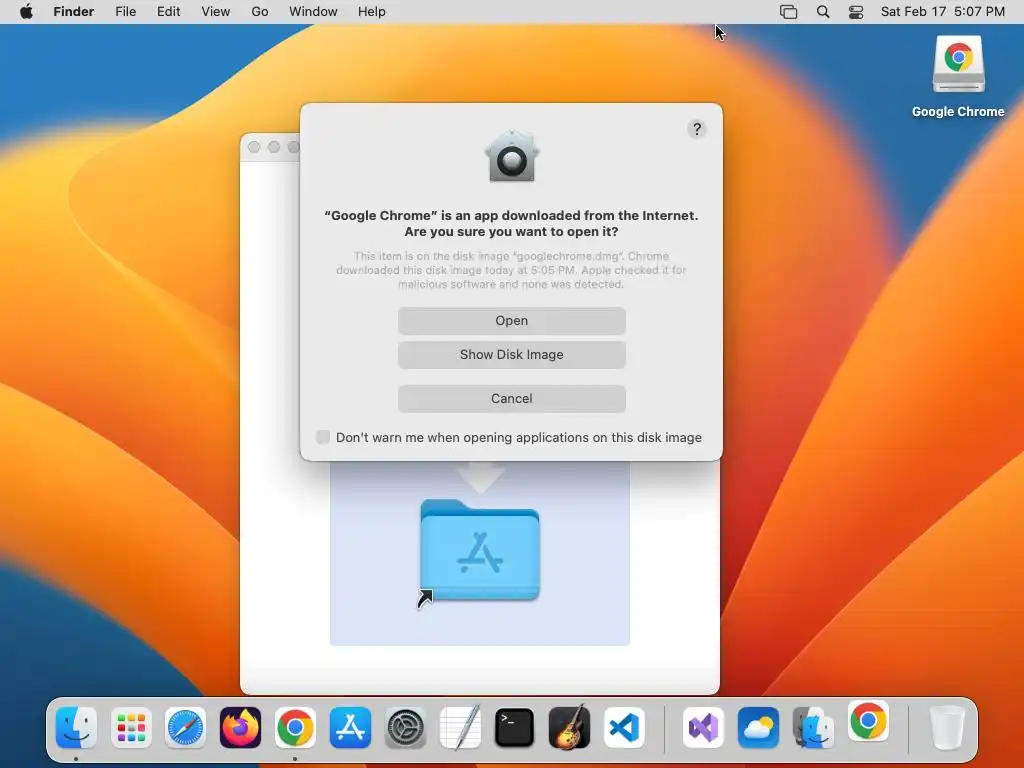Open Control Center in menu bar
1024x768 pixels.
[x=856, y=12]
